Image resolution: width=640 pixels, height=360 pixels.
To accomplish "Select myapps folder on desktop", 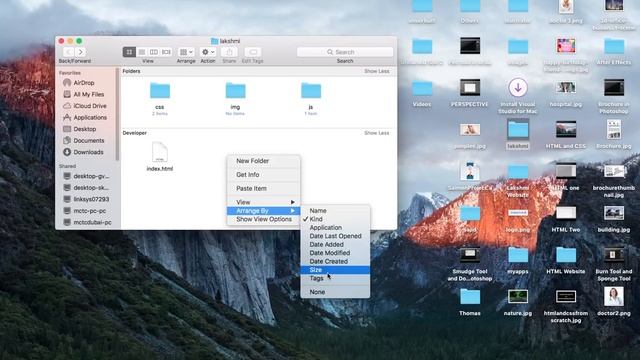I will click(518, 256).
